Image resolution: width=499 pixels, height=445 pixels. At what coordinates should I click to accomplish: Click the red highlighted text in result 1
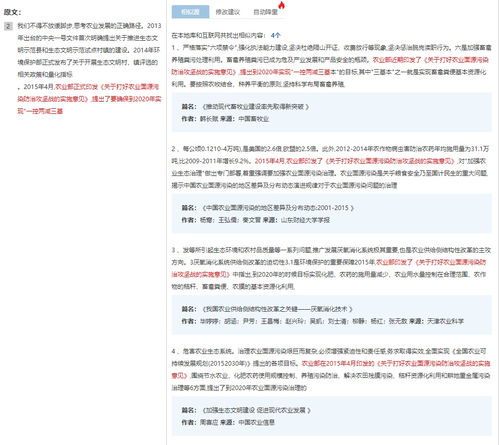[330, 66]
